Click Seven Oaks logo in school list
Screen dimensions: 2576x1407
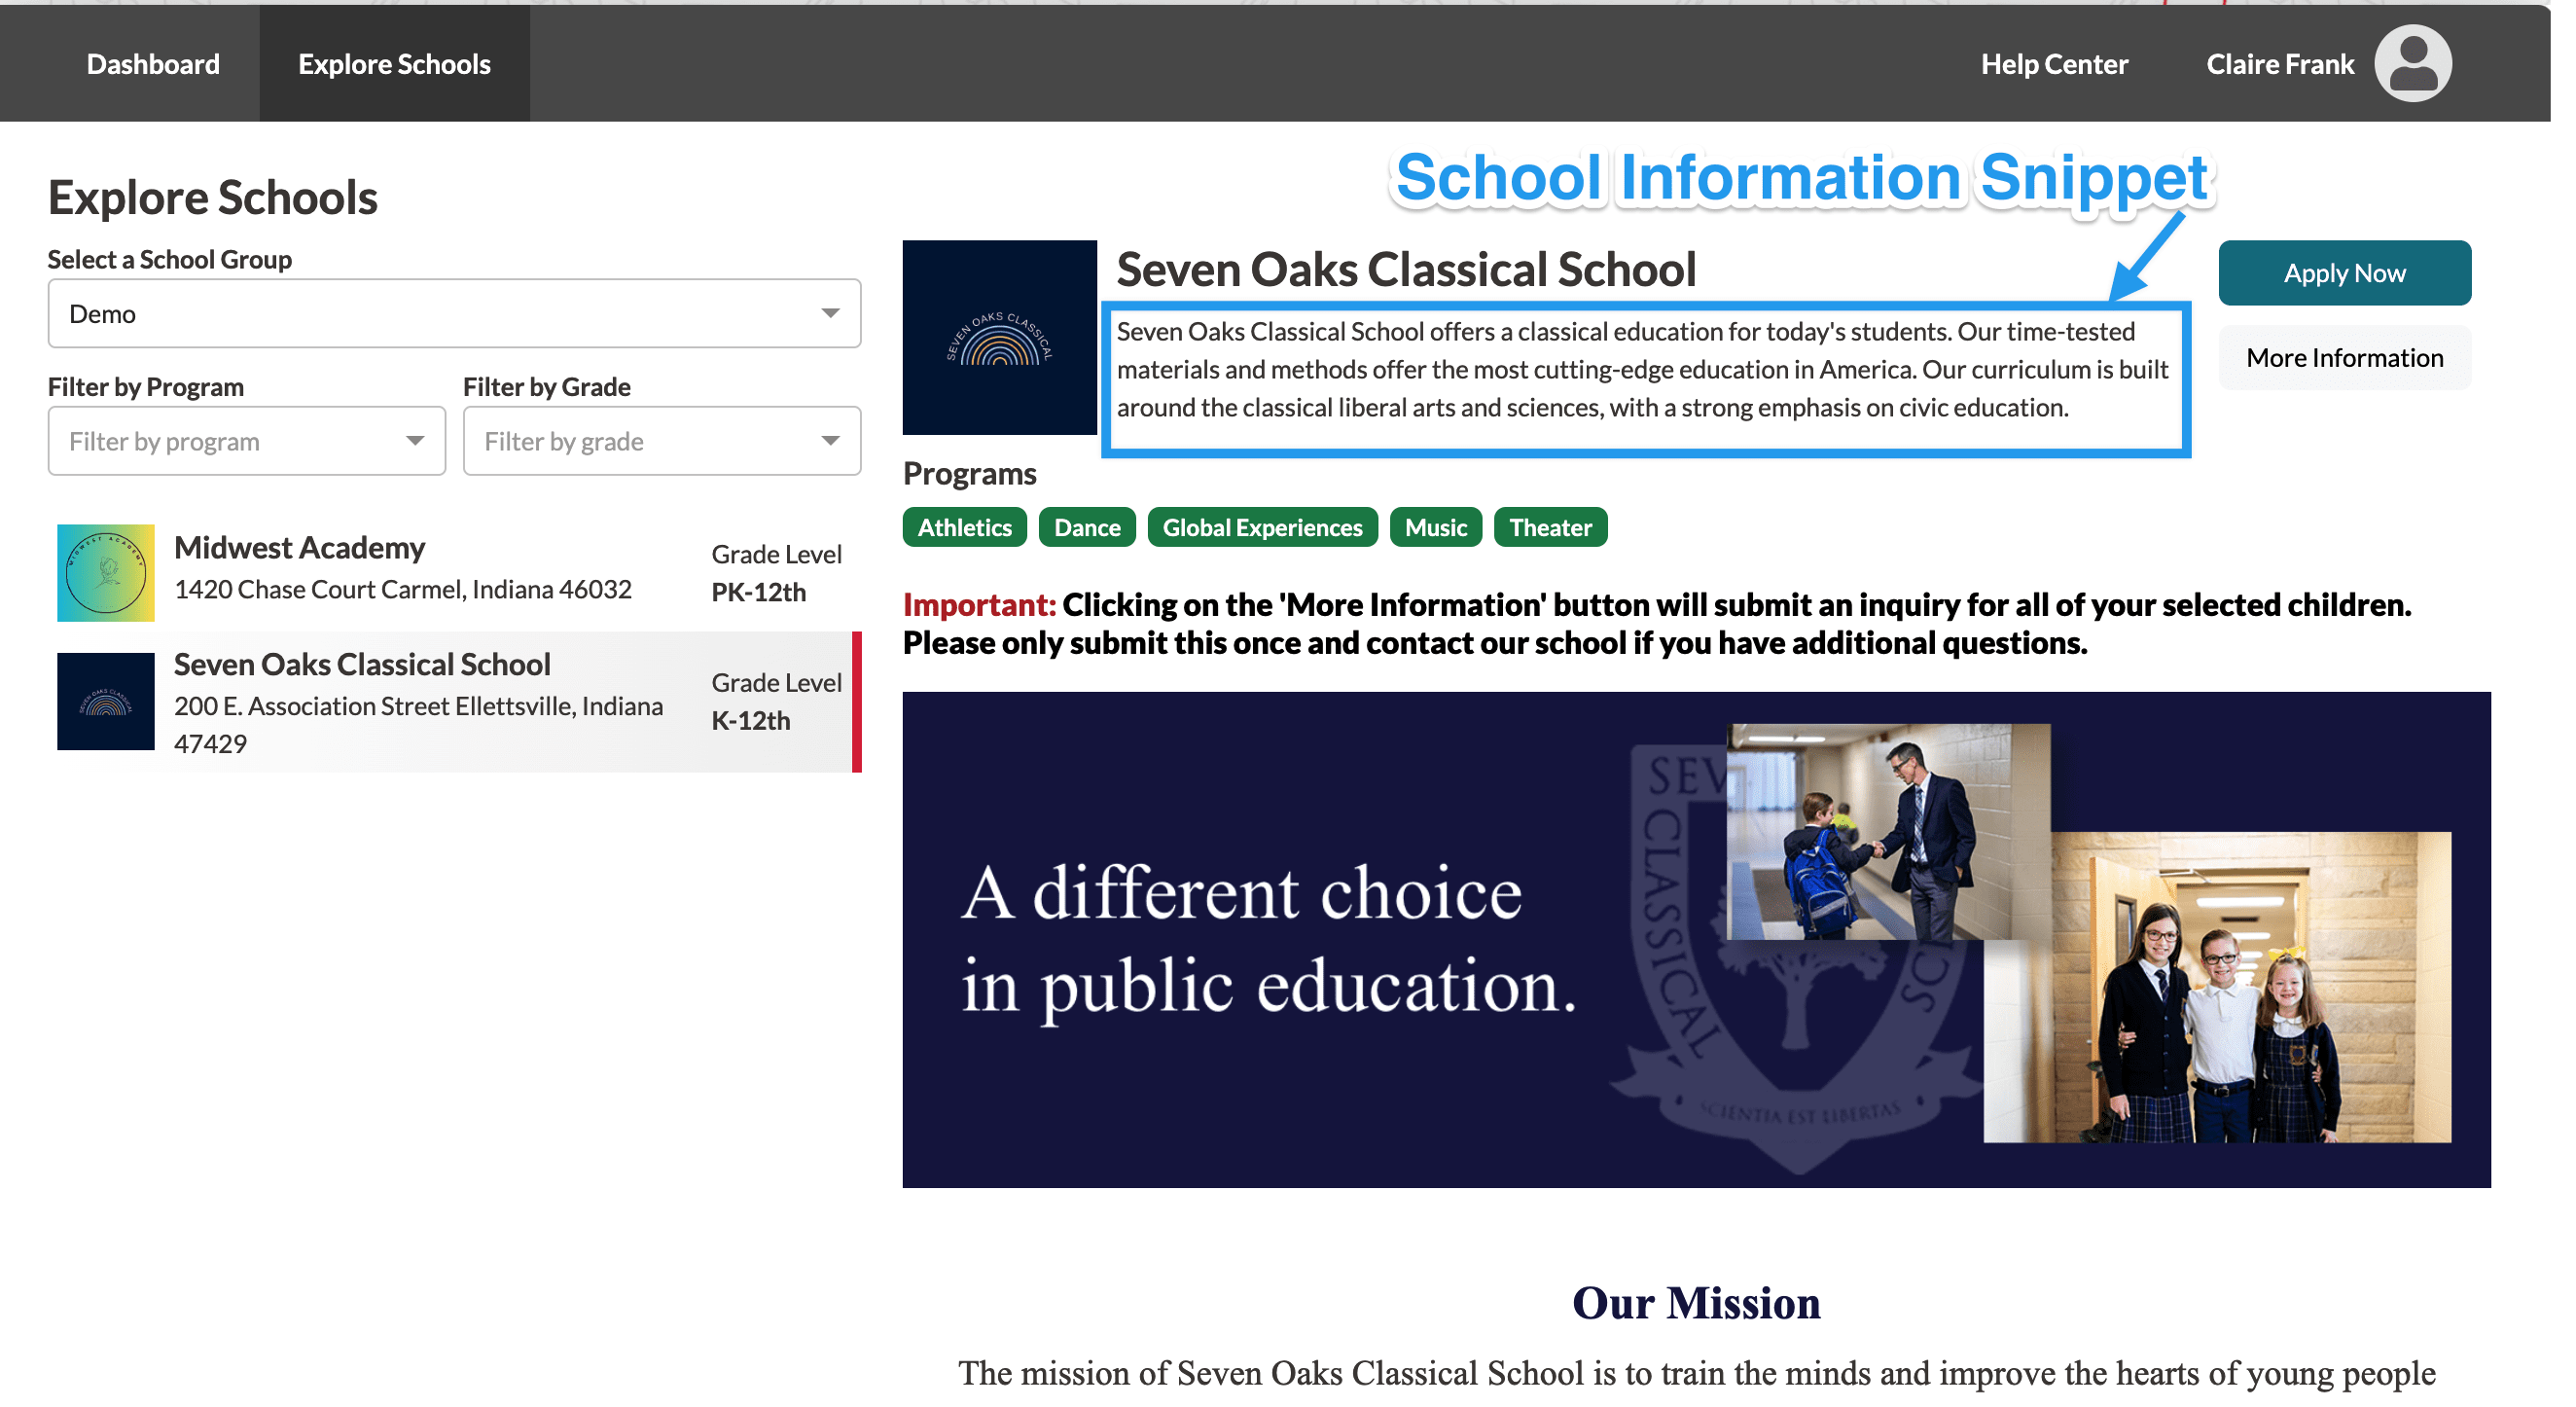tap(106, 701)
